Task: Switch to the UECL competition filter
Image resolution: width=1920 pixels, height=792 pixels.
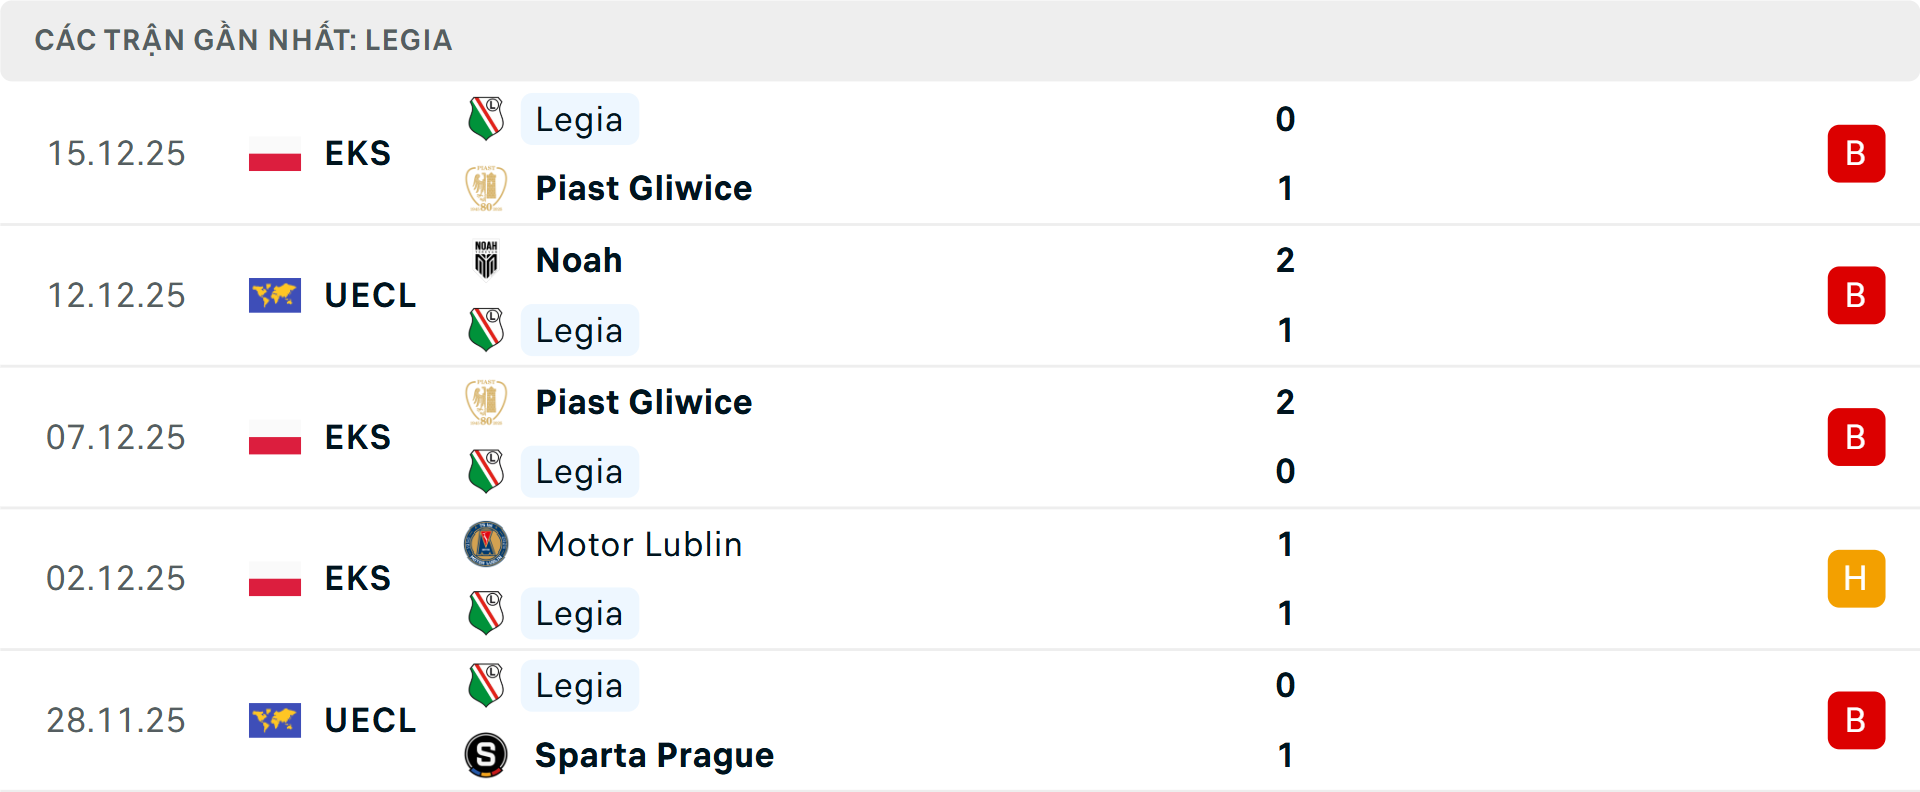Action: tap(370, 295)
